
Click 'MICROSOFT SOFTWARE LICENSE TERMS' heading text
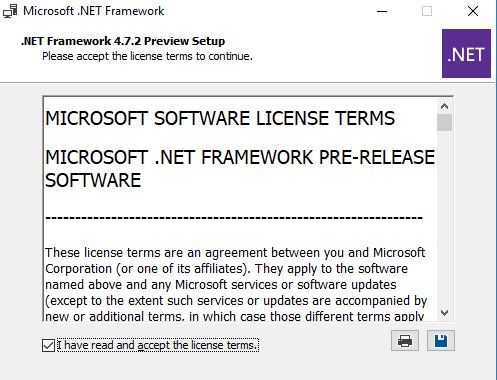click(220, 118)
